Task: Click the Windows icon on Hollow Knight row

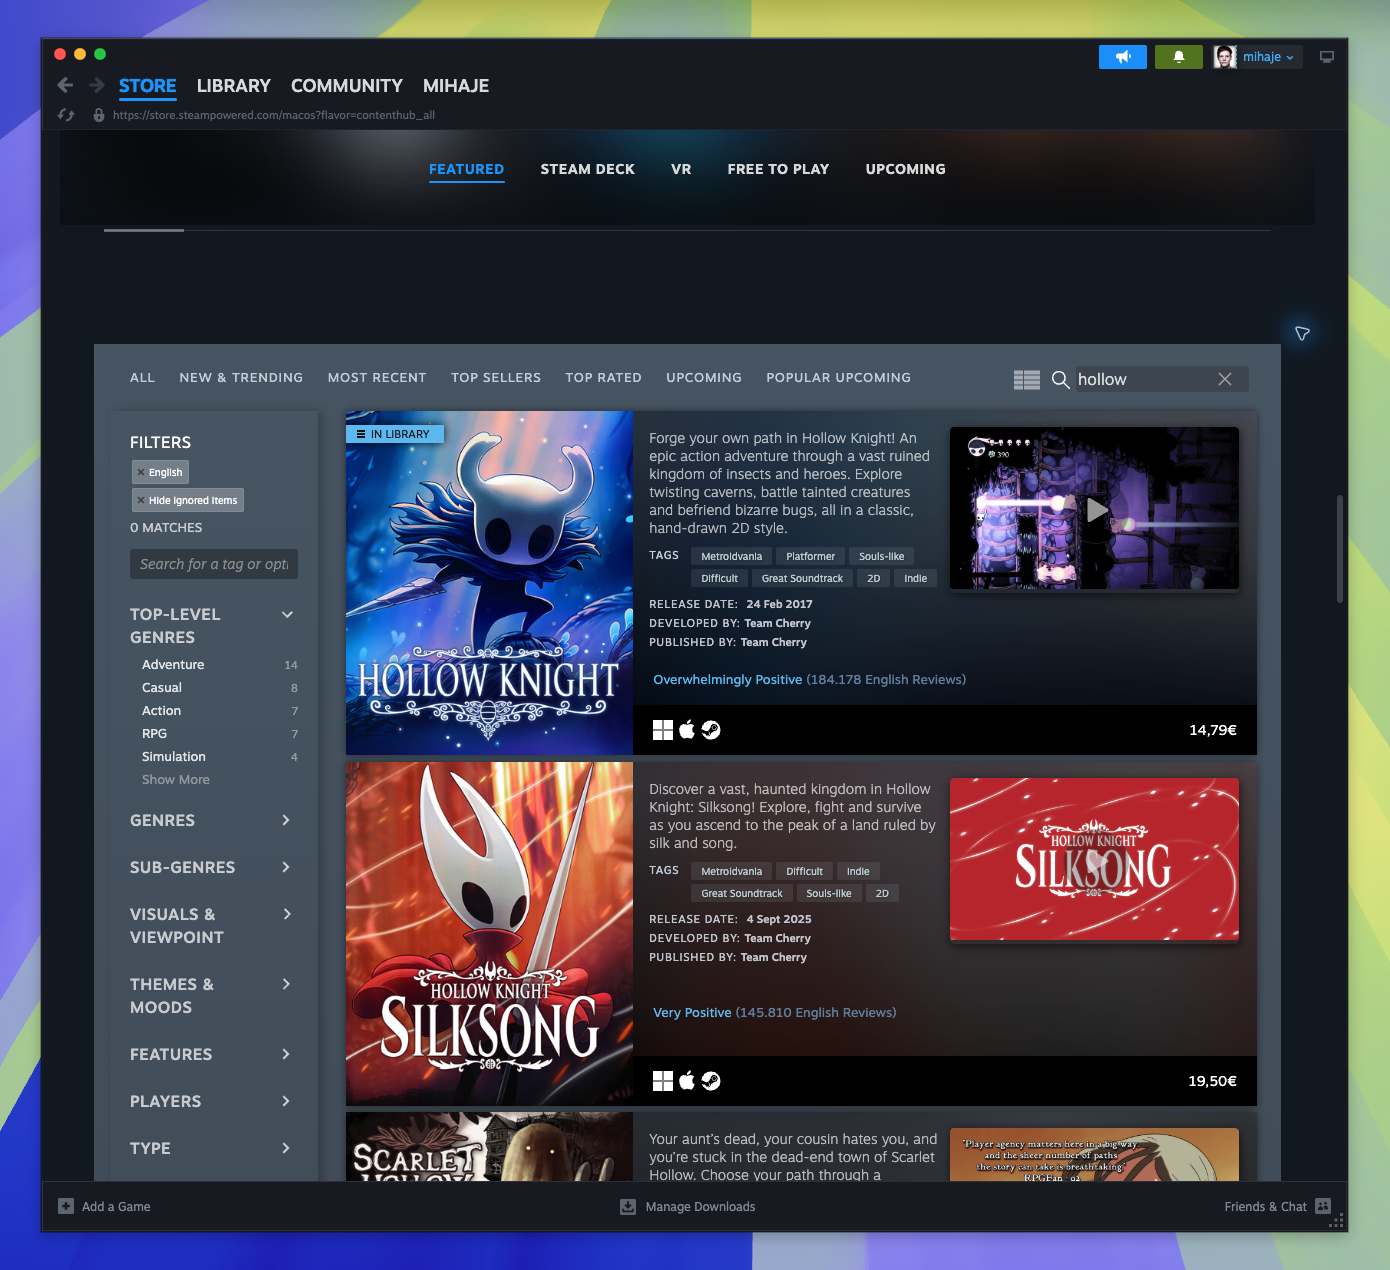Action: coord(663,730)
